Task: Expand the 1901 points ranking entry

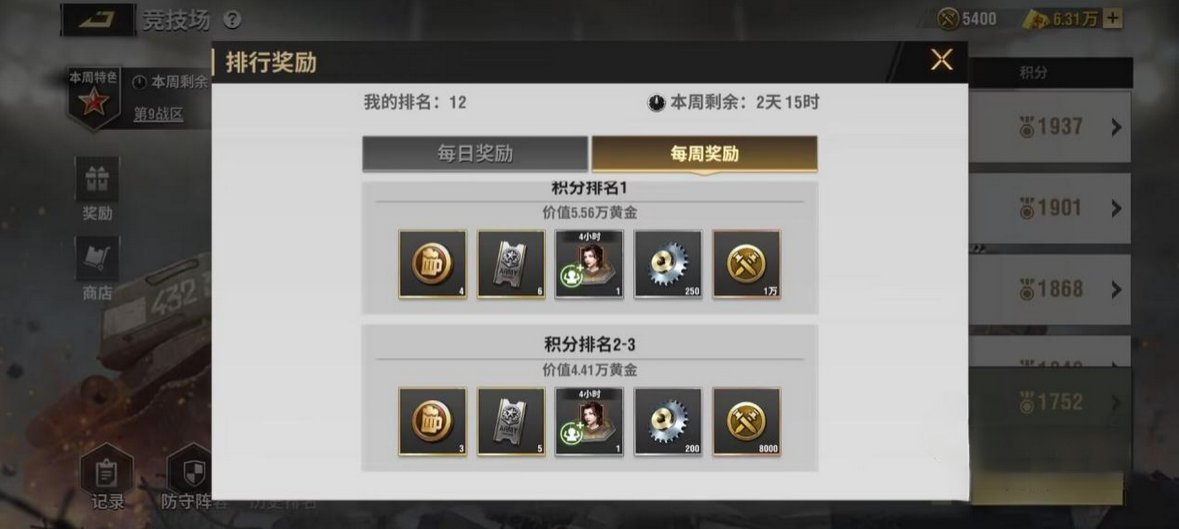Action: [x=1116, y=208]
